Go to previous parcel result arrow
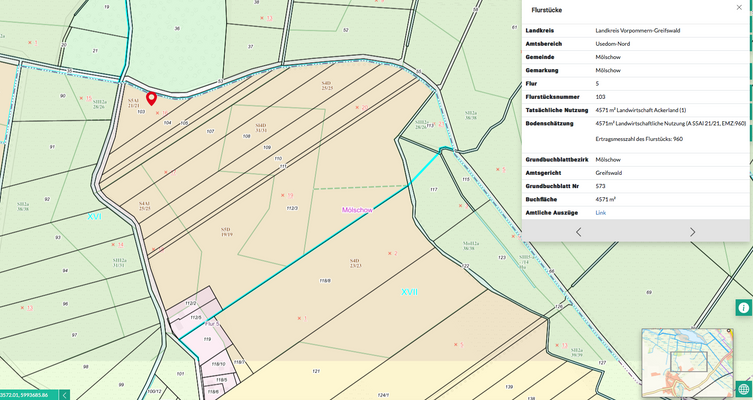The width and height of the screenshot is (753, 400). point(578,232)
